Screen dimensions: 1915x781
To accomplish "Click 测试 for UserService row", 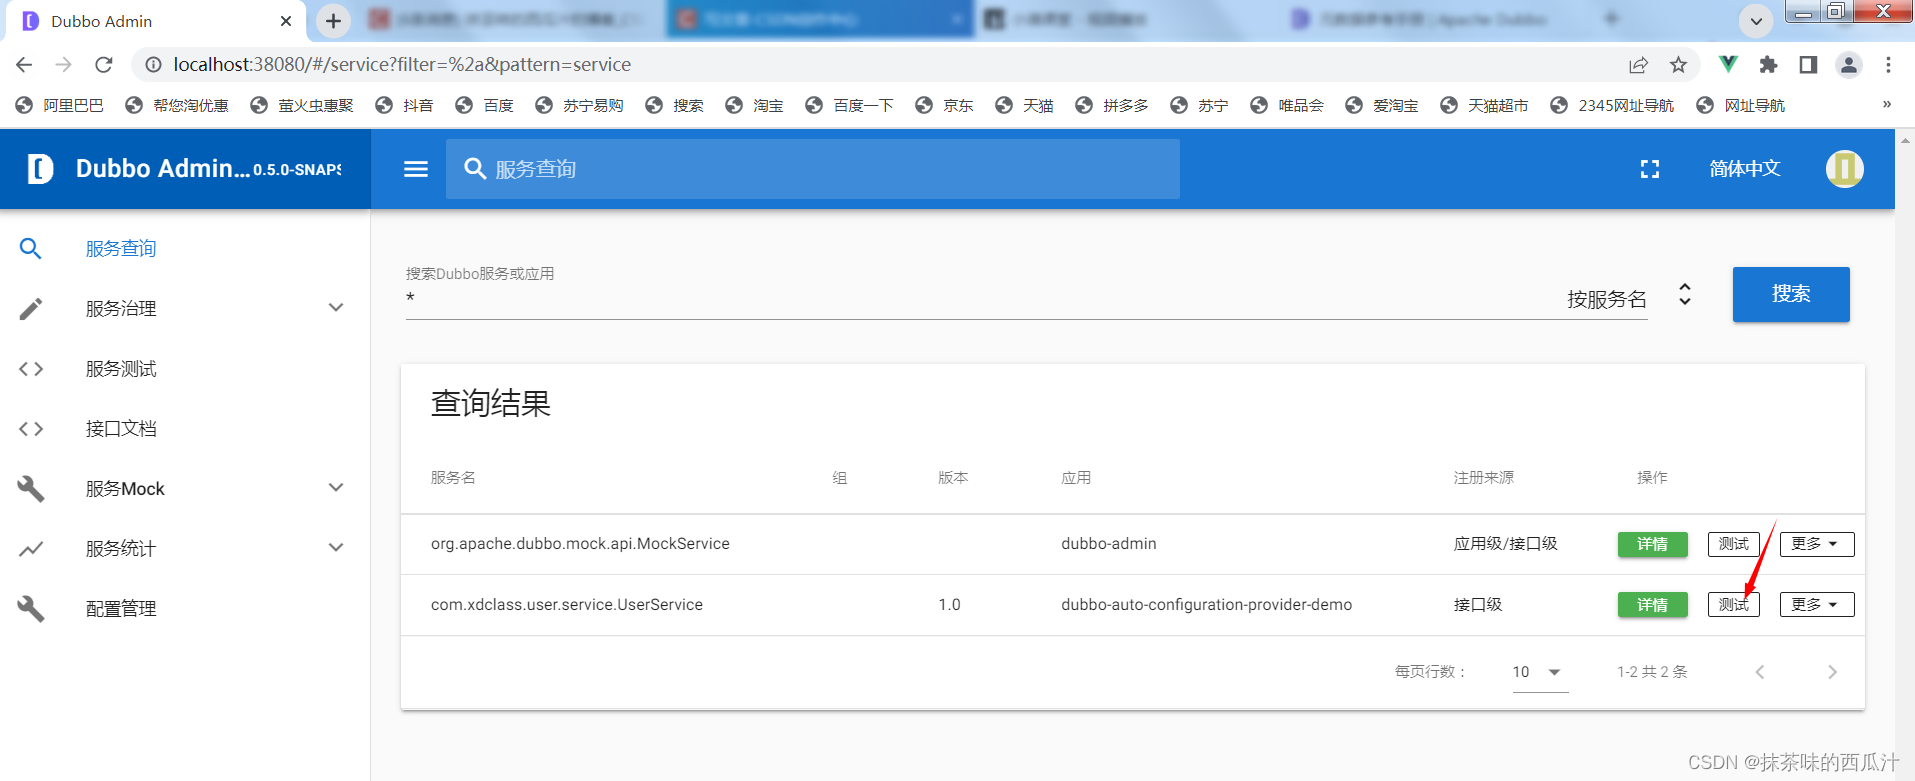I will (1734, 605).
